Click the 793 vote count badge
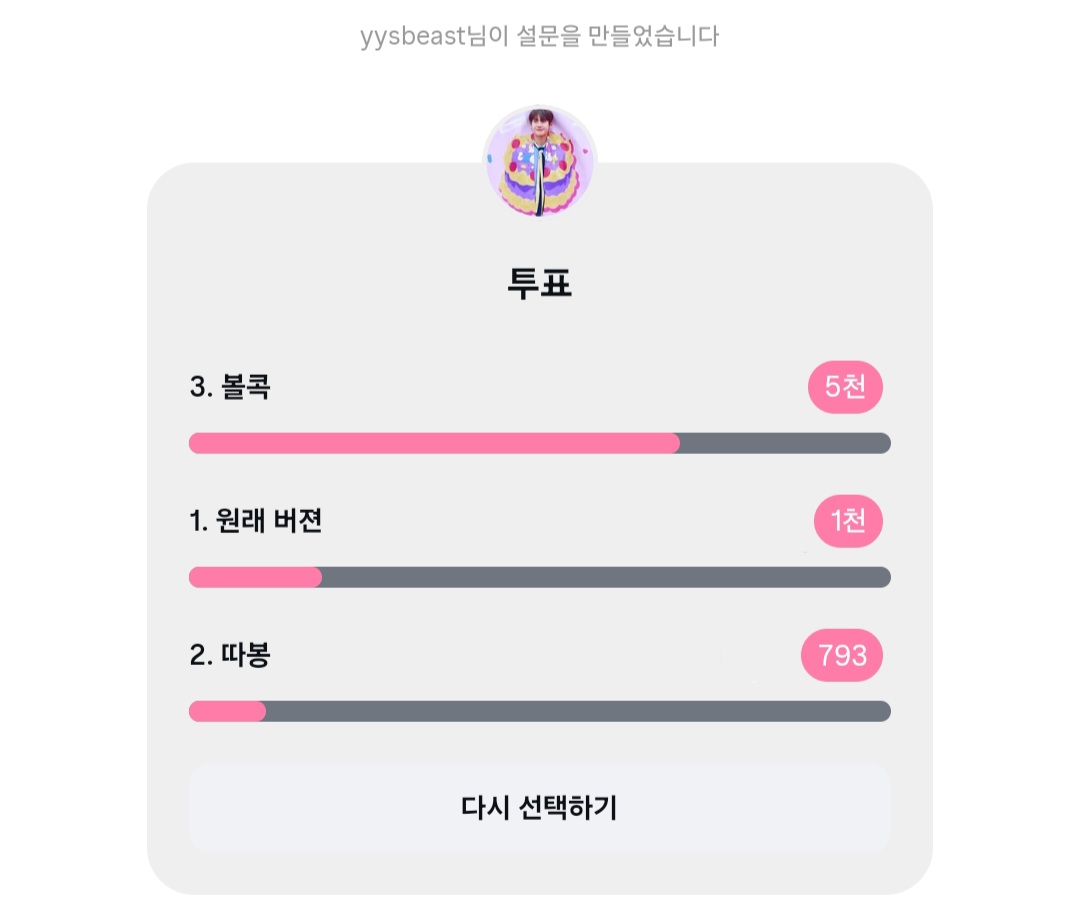Screen dimensions: 1080x904 [842, 655]
